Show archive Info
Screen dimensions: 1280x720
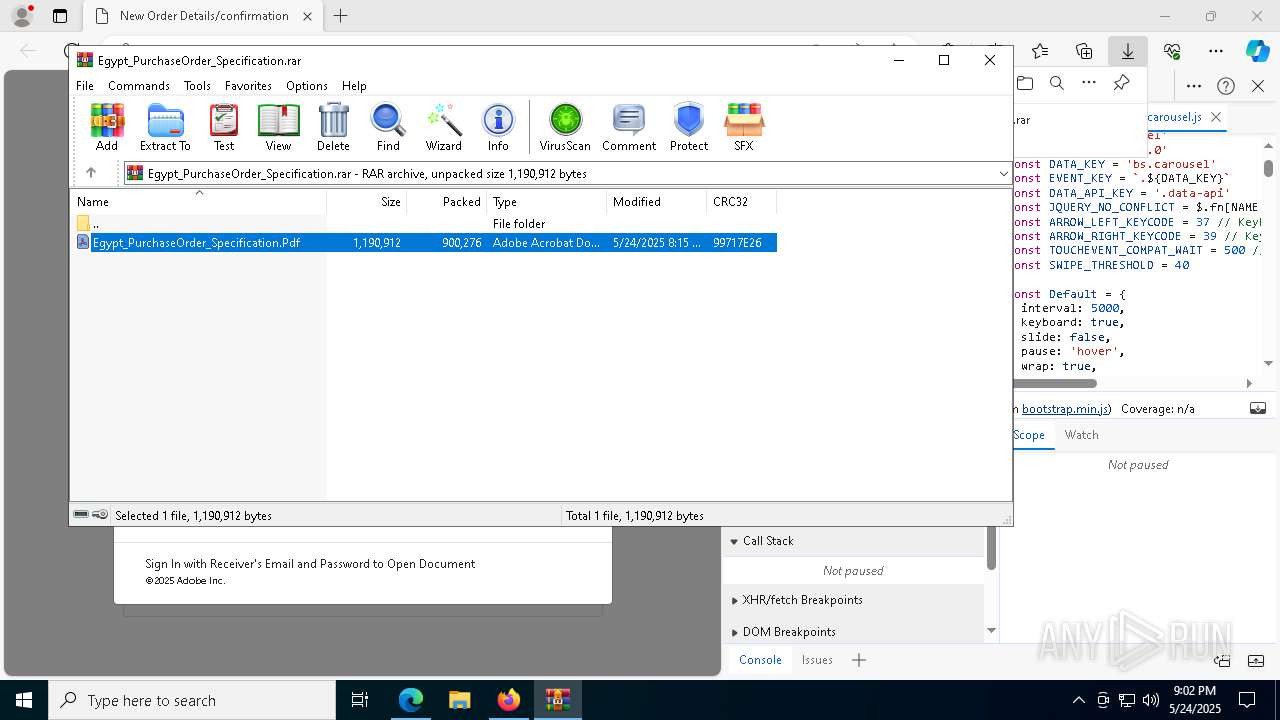[498, 127]
